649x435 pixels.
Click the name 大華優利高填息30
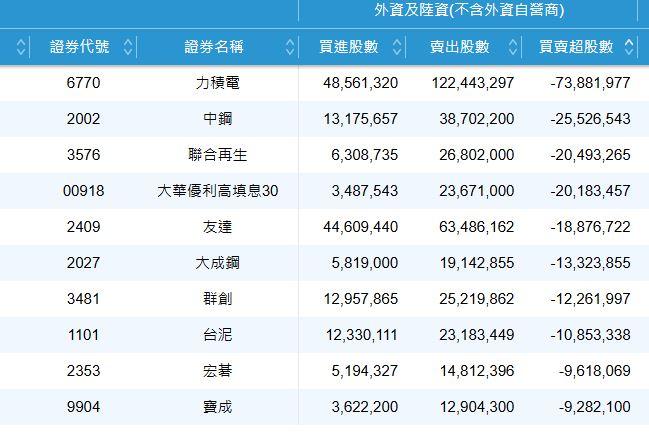(218, 191)
